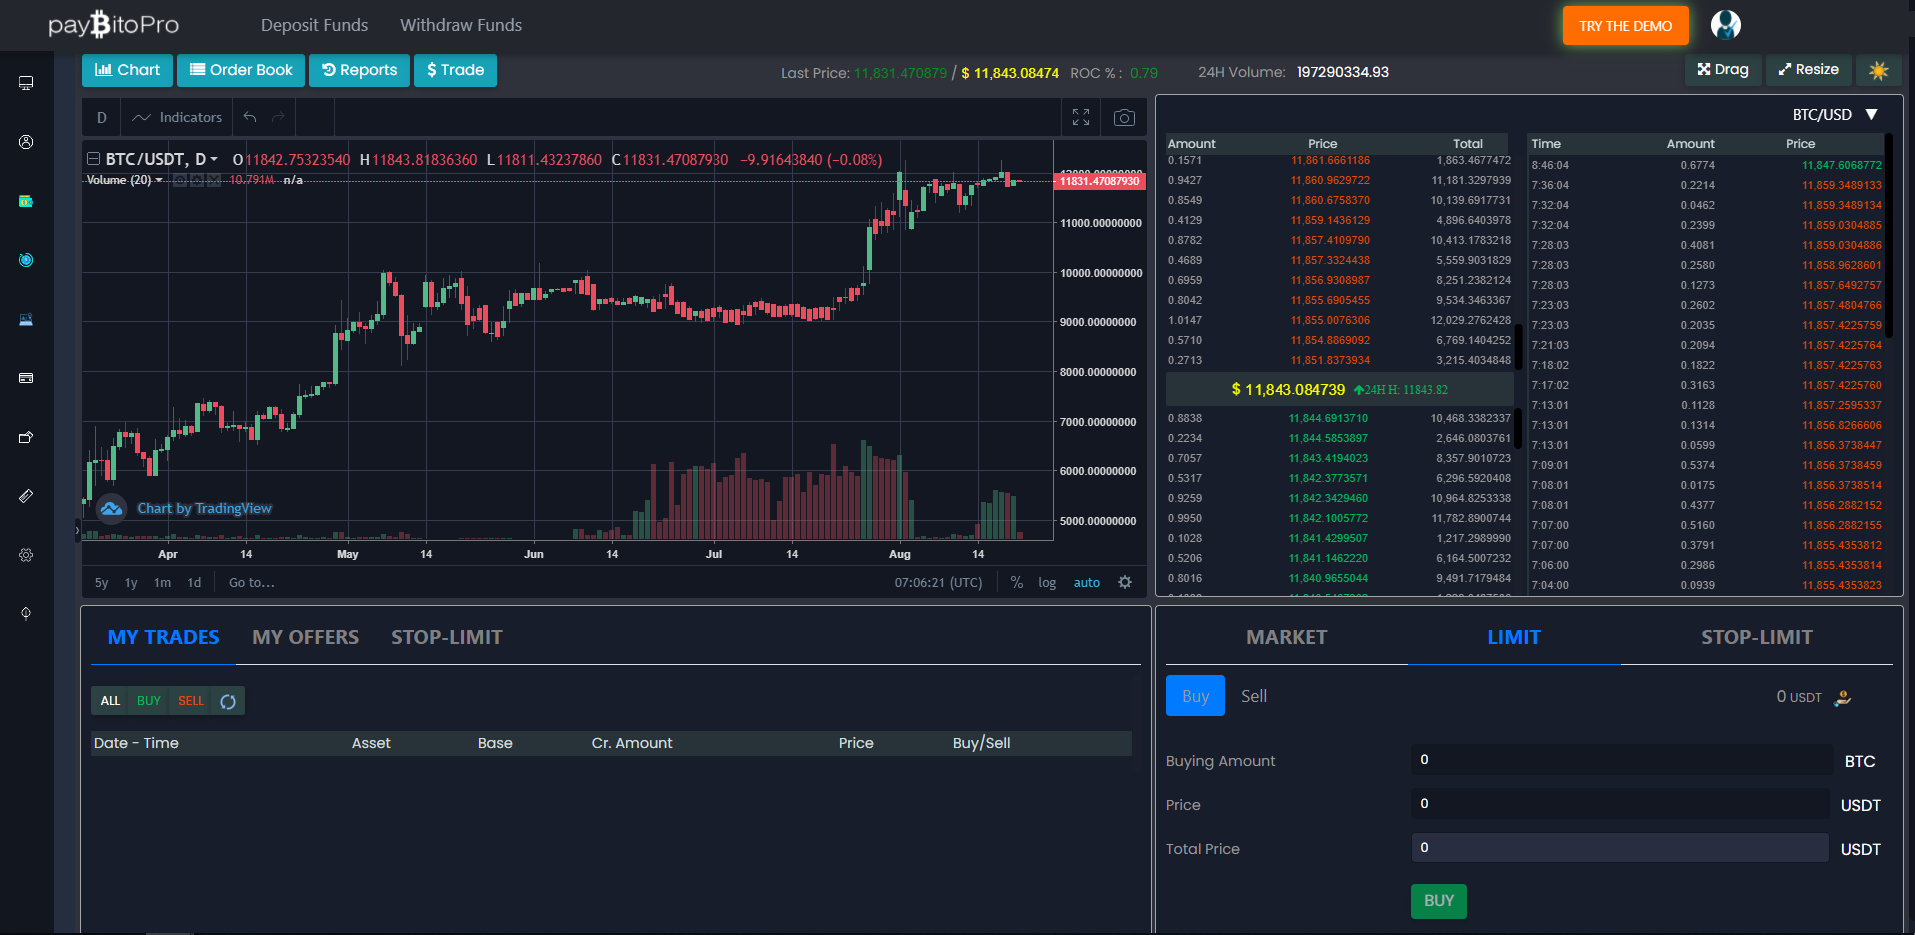Screen dimensions: 1915x935
Task: Open fullscreen mode for the chart
Action: click(x=1081, y=118)
